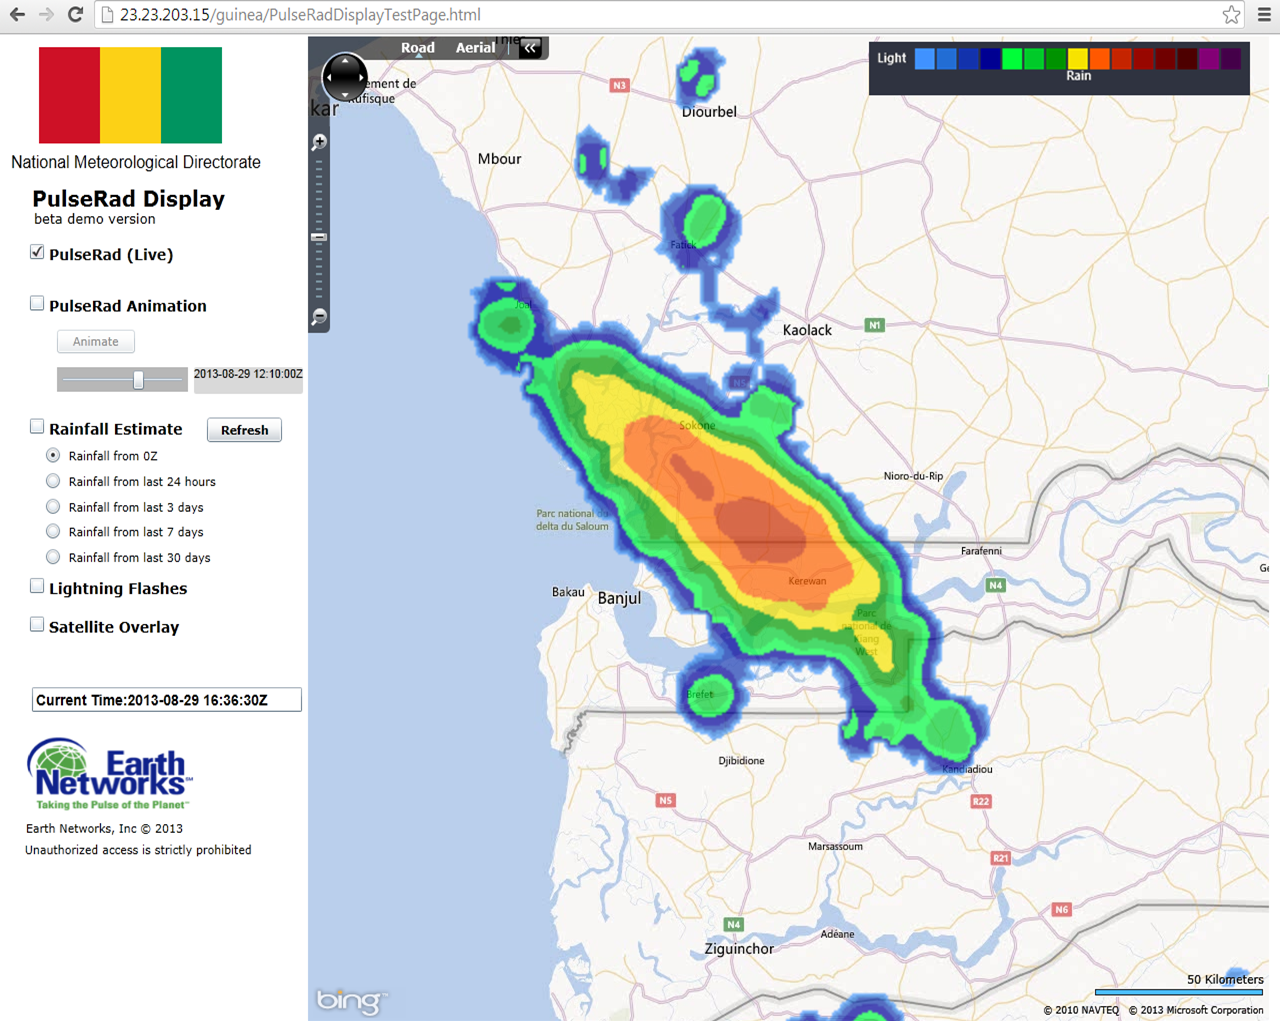Click the animation time slider thumb
Screen dimensions: 1280x1021
click(138, 379)
